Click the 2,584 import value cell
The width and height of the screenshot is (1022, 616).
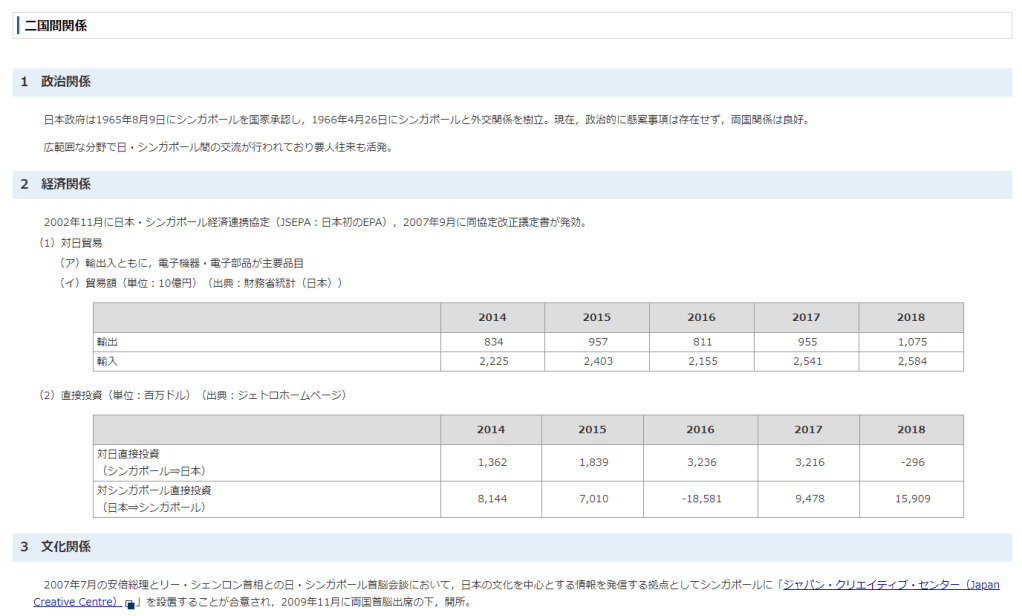(x=910, y=361)
